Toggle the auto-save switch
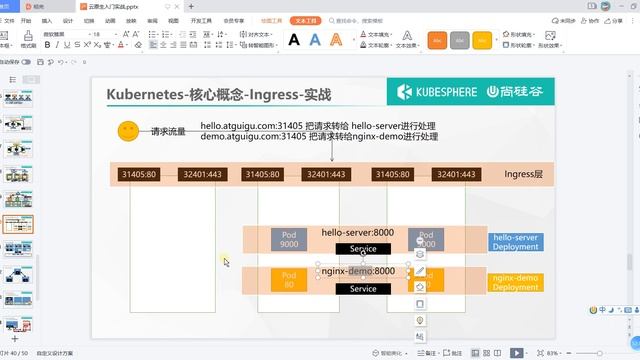Image resolution: width=640 pixels, height=360 pixels. pyautogui.click(x=26, y=62)
